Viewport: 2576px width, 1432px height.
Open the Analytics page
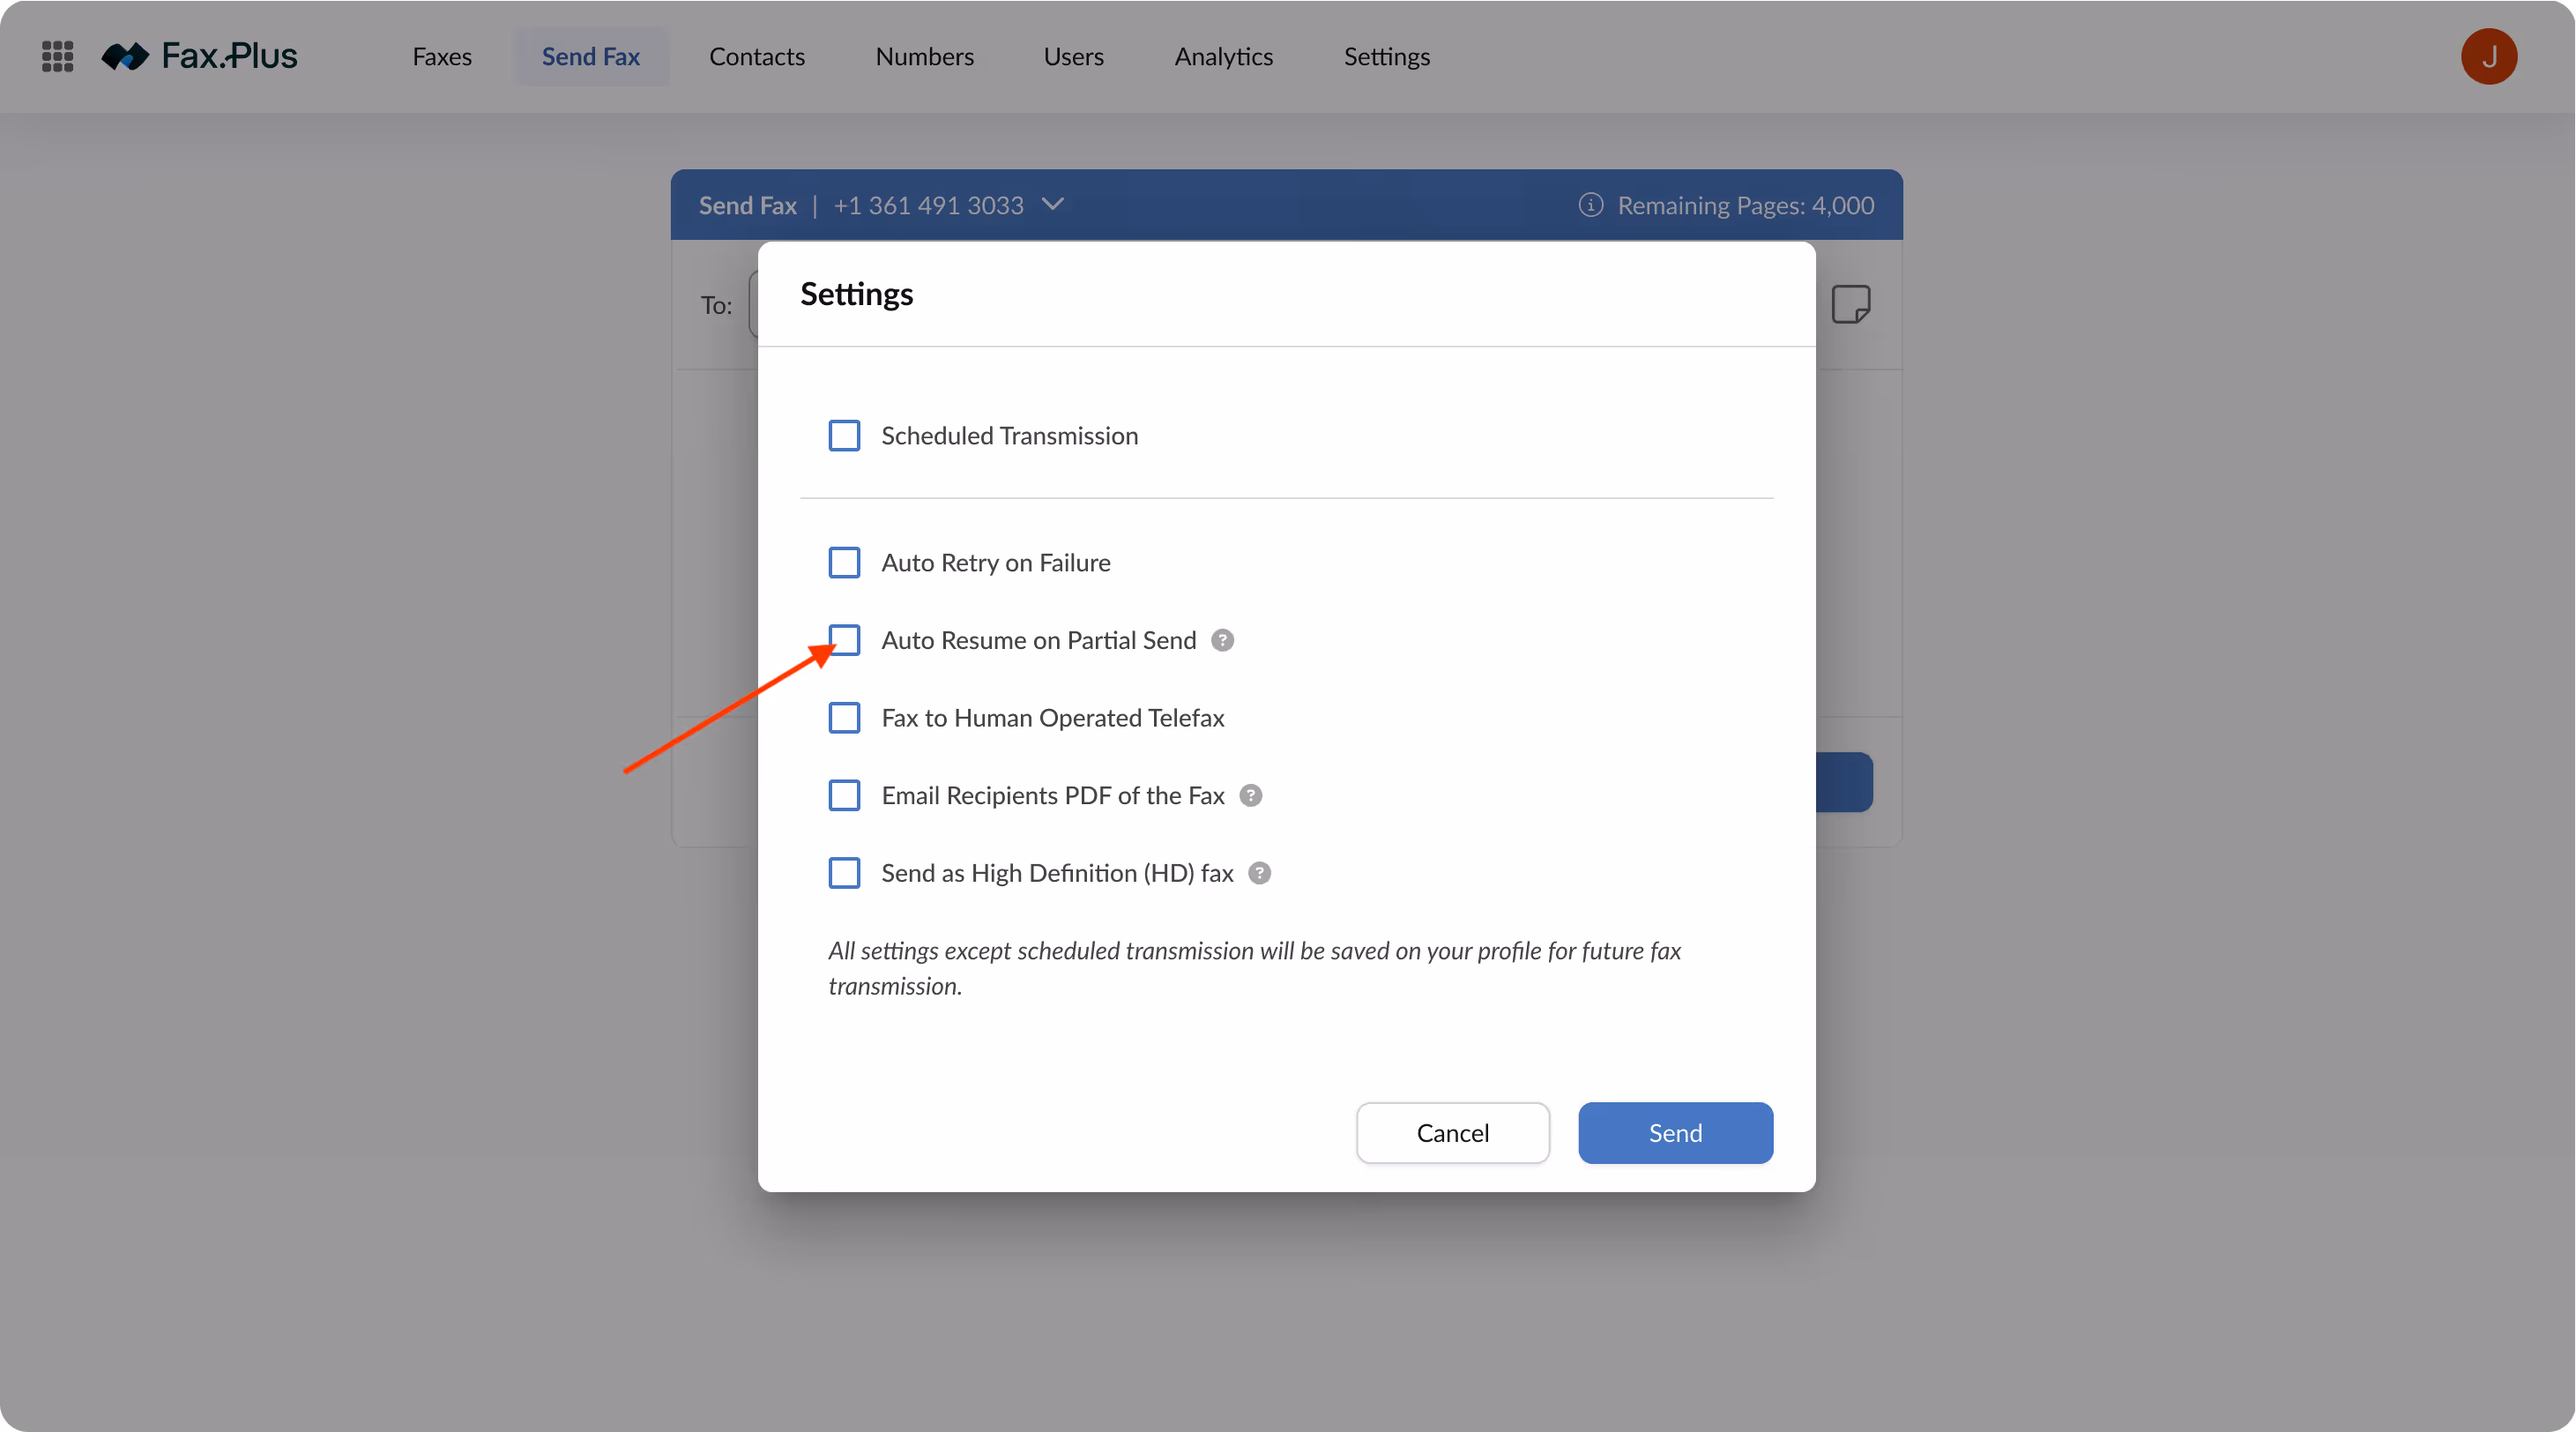[x=1223, y=56]
